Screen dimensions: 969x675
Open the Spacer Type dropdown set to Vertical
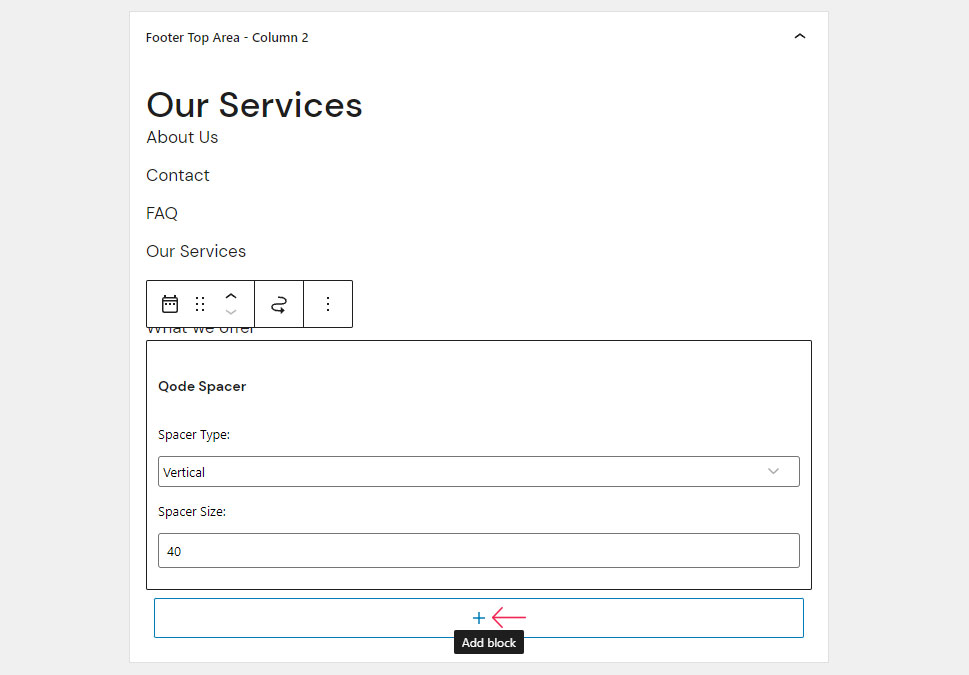pyautogui.click(x=478, y=472)
